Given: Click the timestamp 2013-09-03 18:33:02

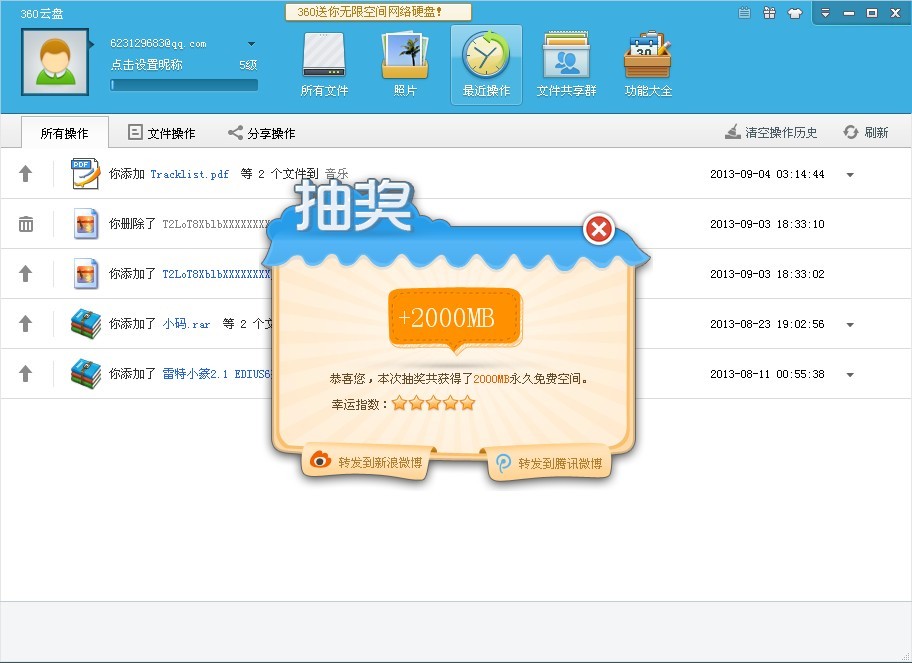Looking at the screenshot, I should [767, 274].
